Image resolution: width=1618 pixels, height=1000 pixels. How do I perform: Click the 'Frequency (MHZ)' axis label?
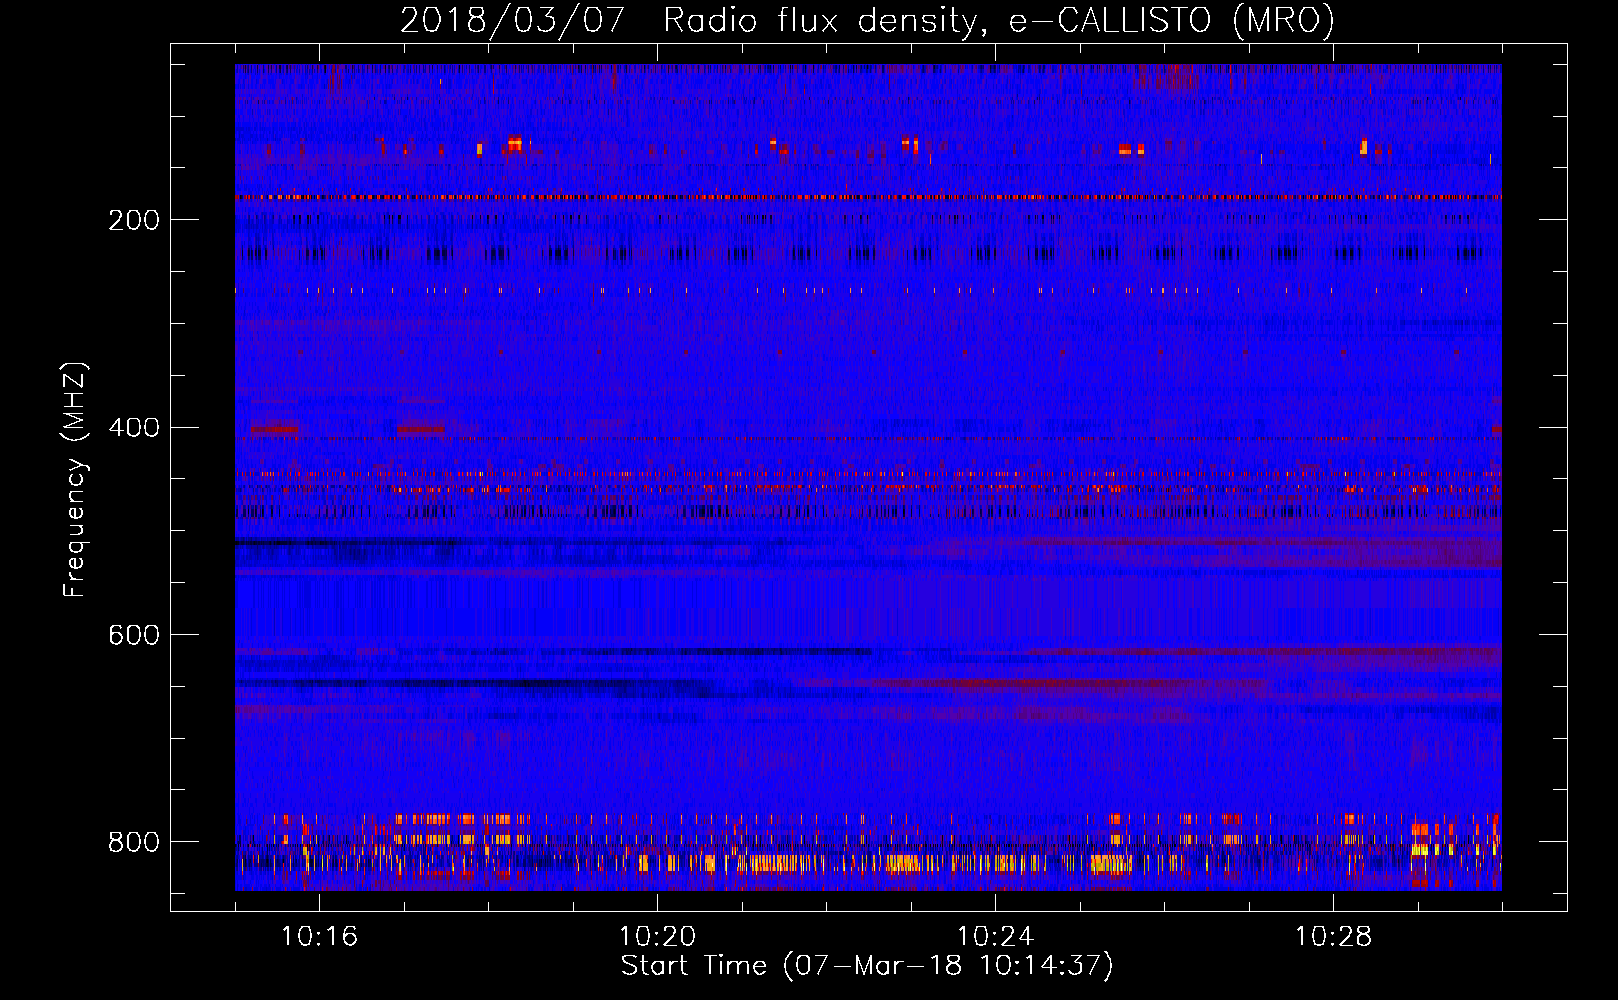(75, 479)
